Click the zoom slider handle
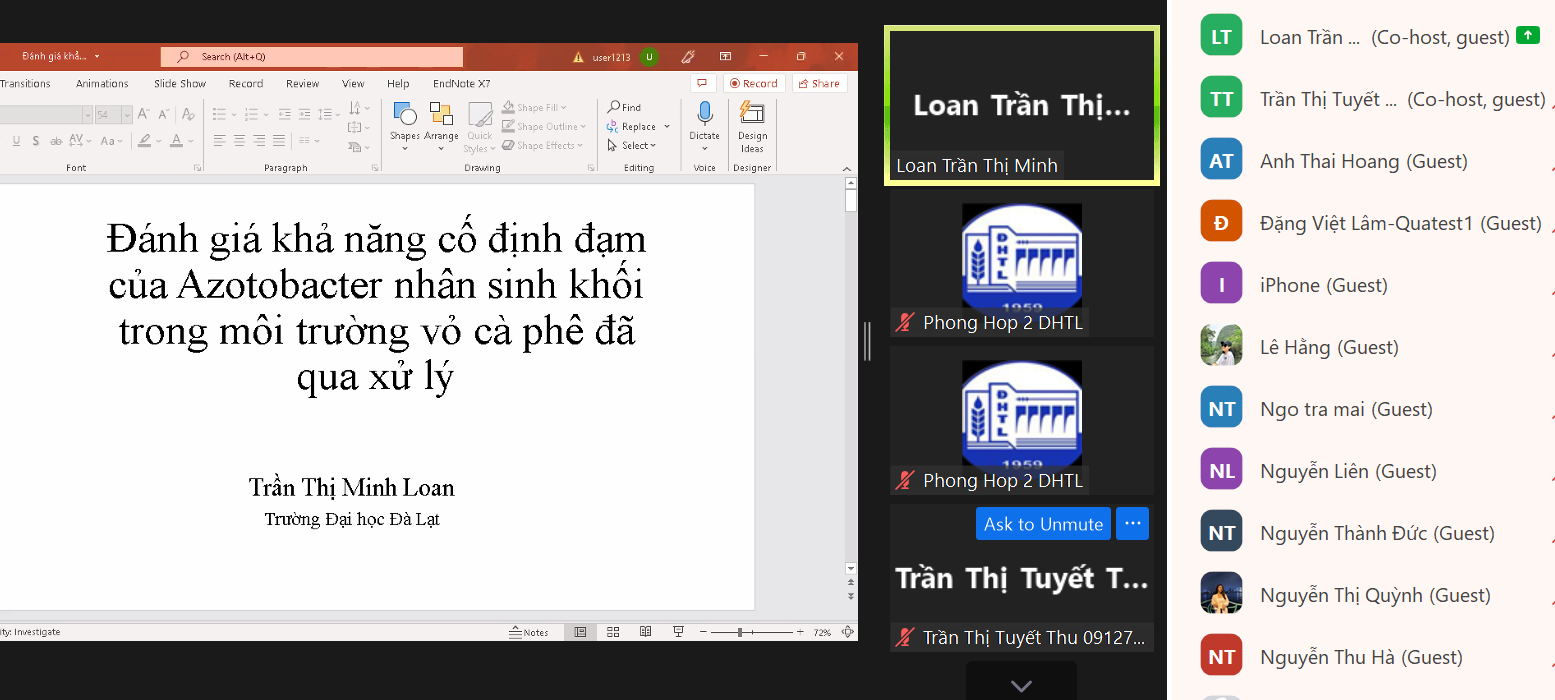Viewport: 1555px width, 700px height. 740,632
